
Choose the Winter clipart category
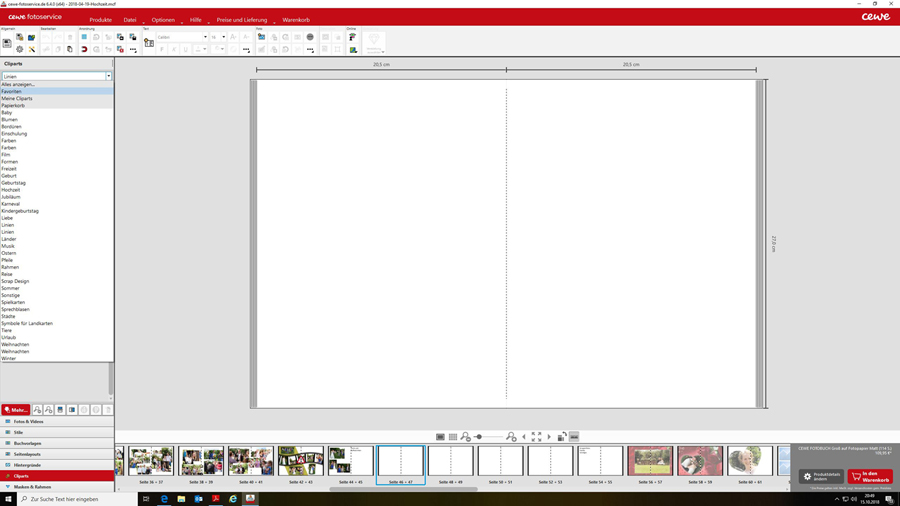(56, 359)
